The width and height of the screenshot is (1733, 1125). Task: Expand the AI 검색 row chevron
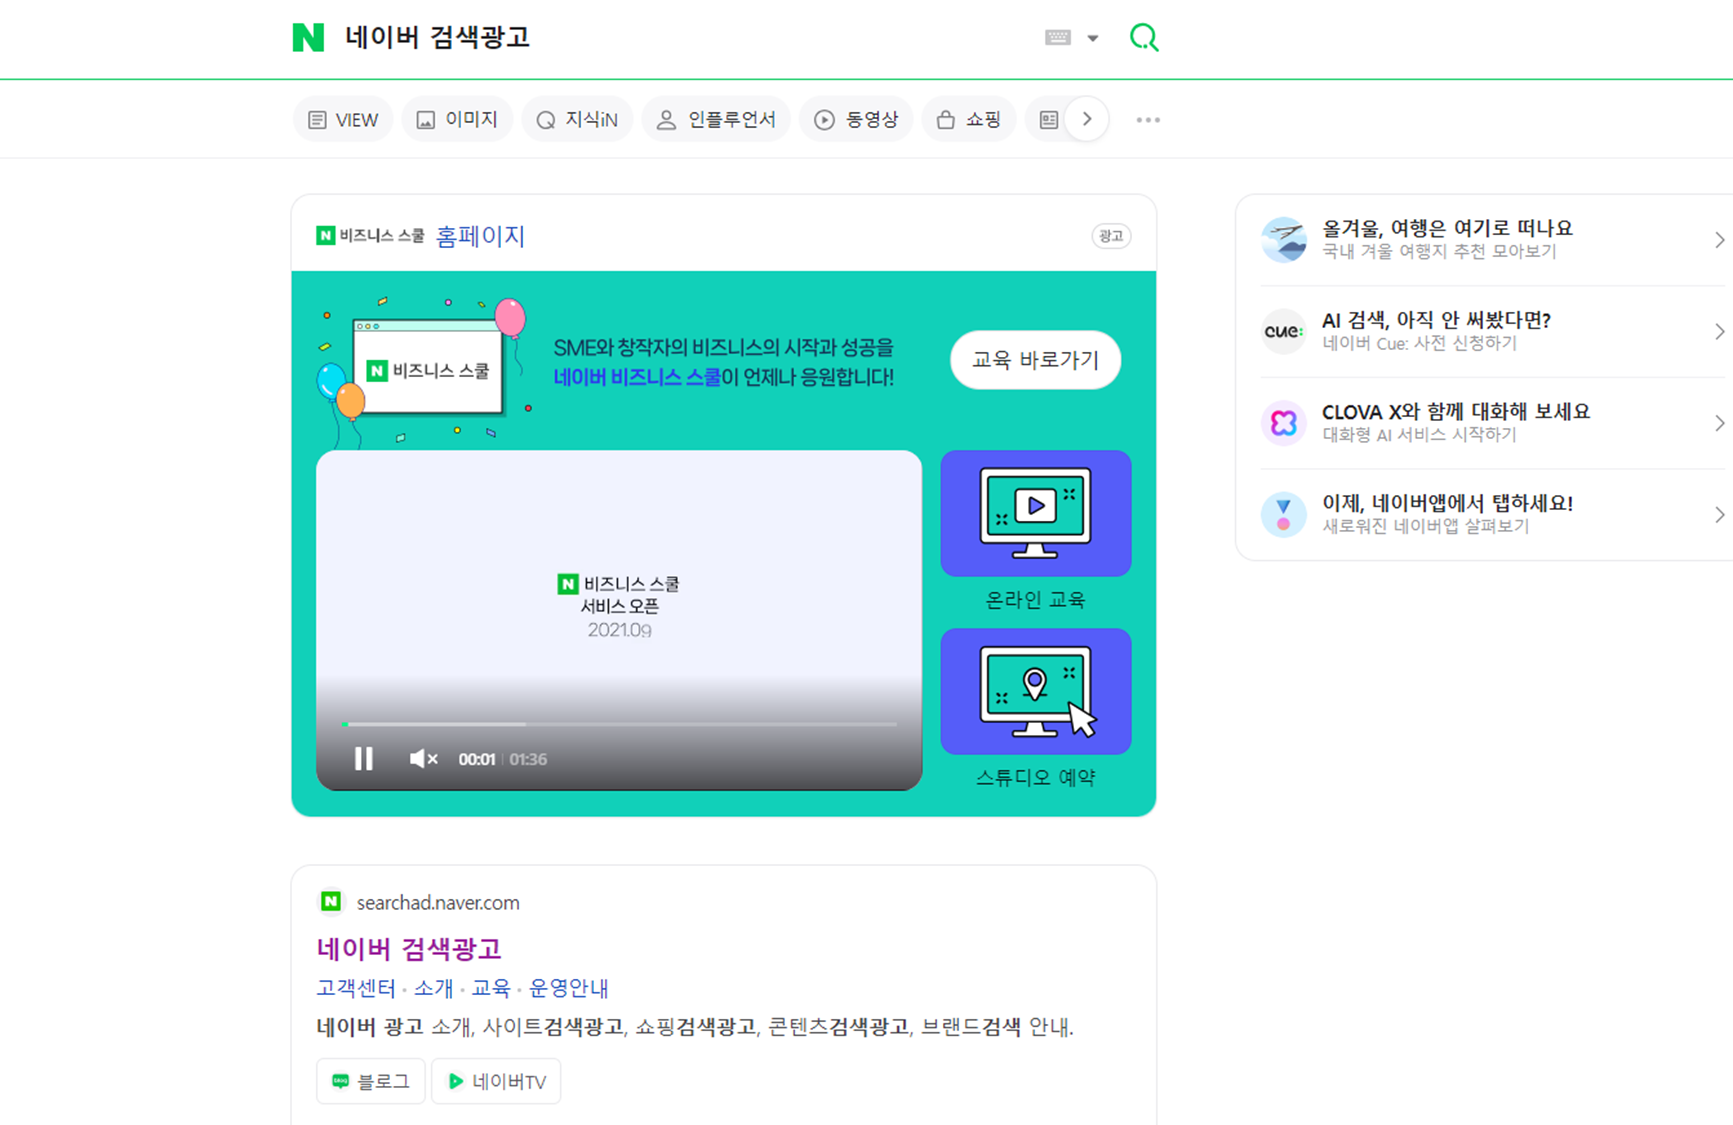click(1719, 331)
